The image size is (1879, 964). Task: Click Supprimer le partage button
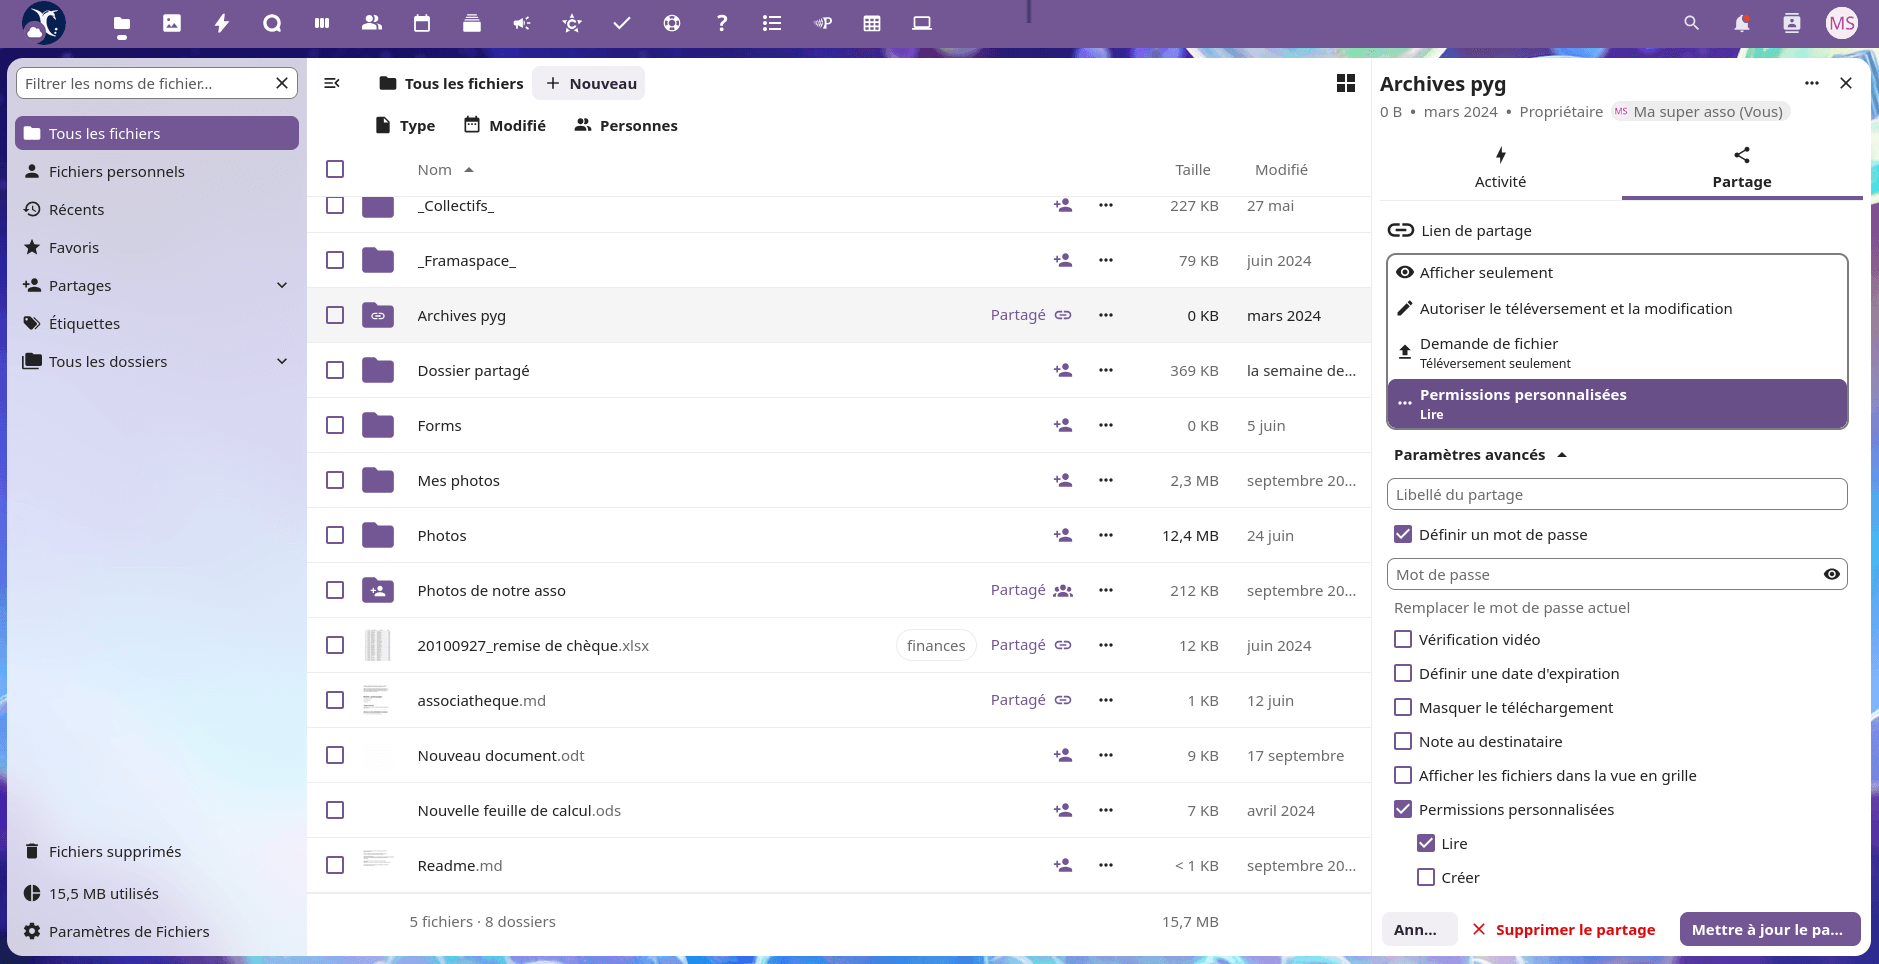coord(1564,930)
